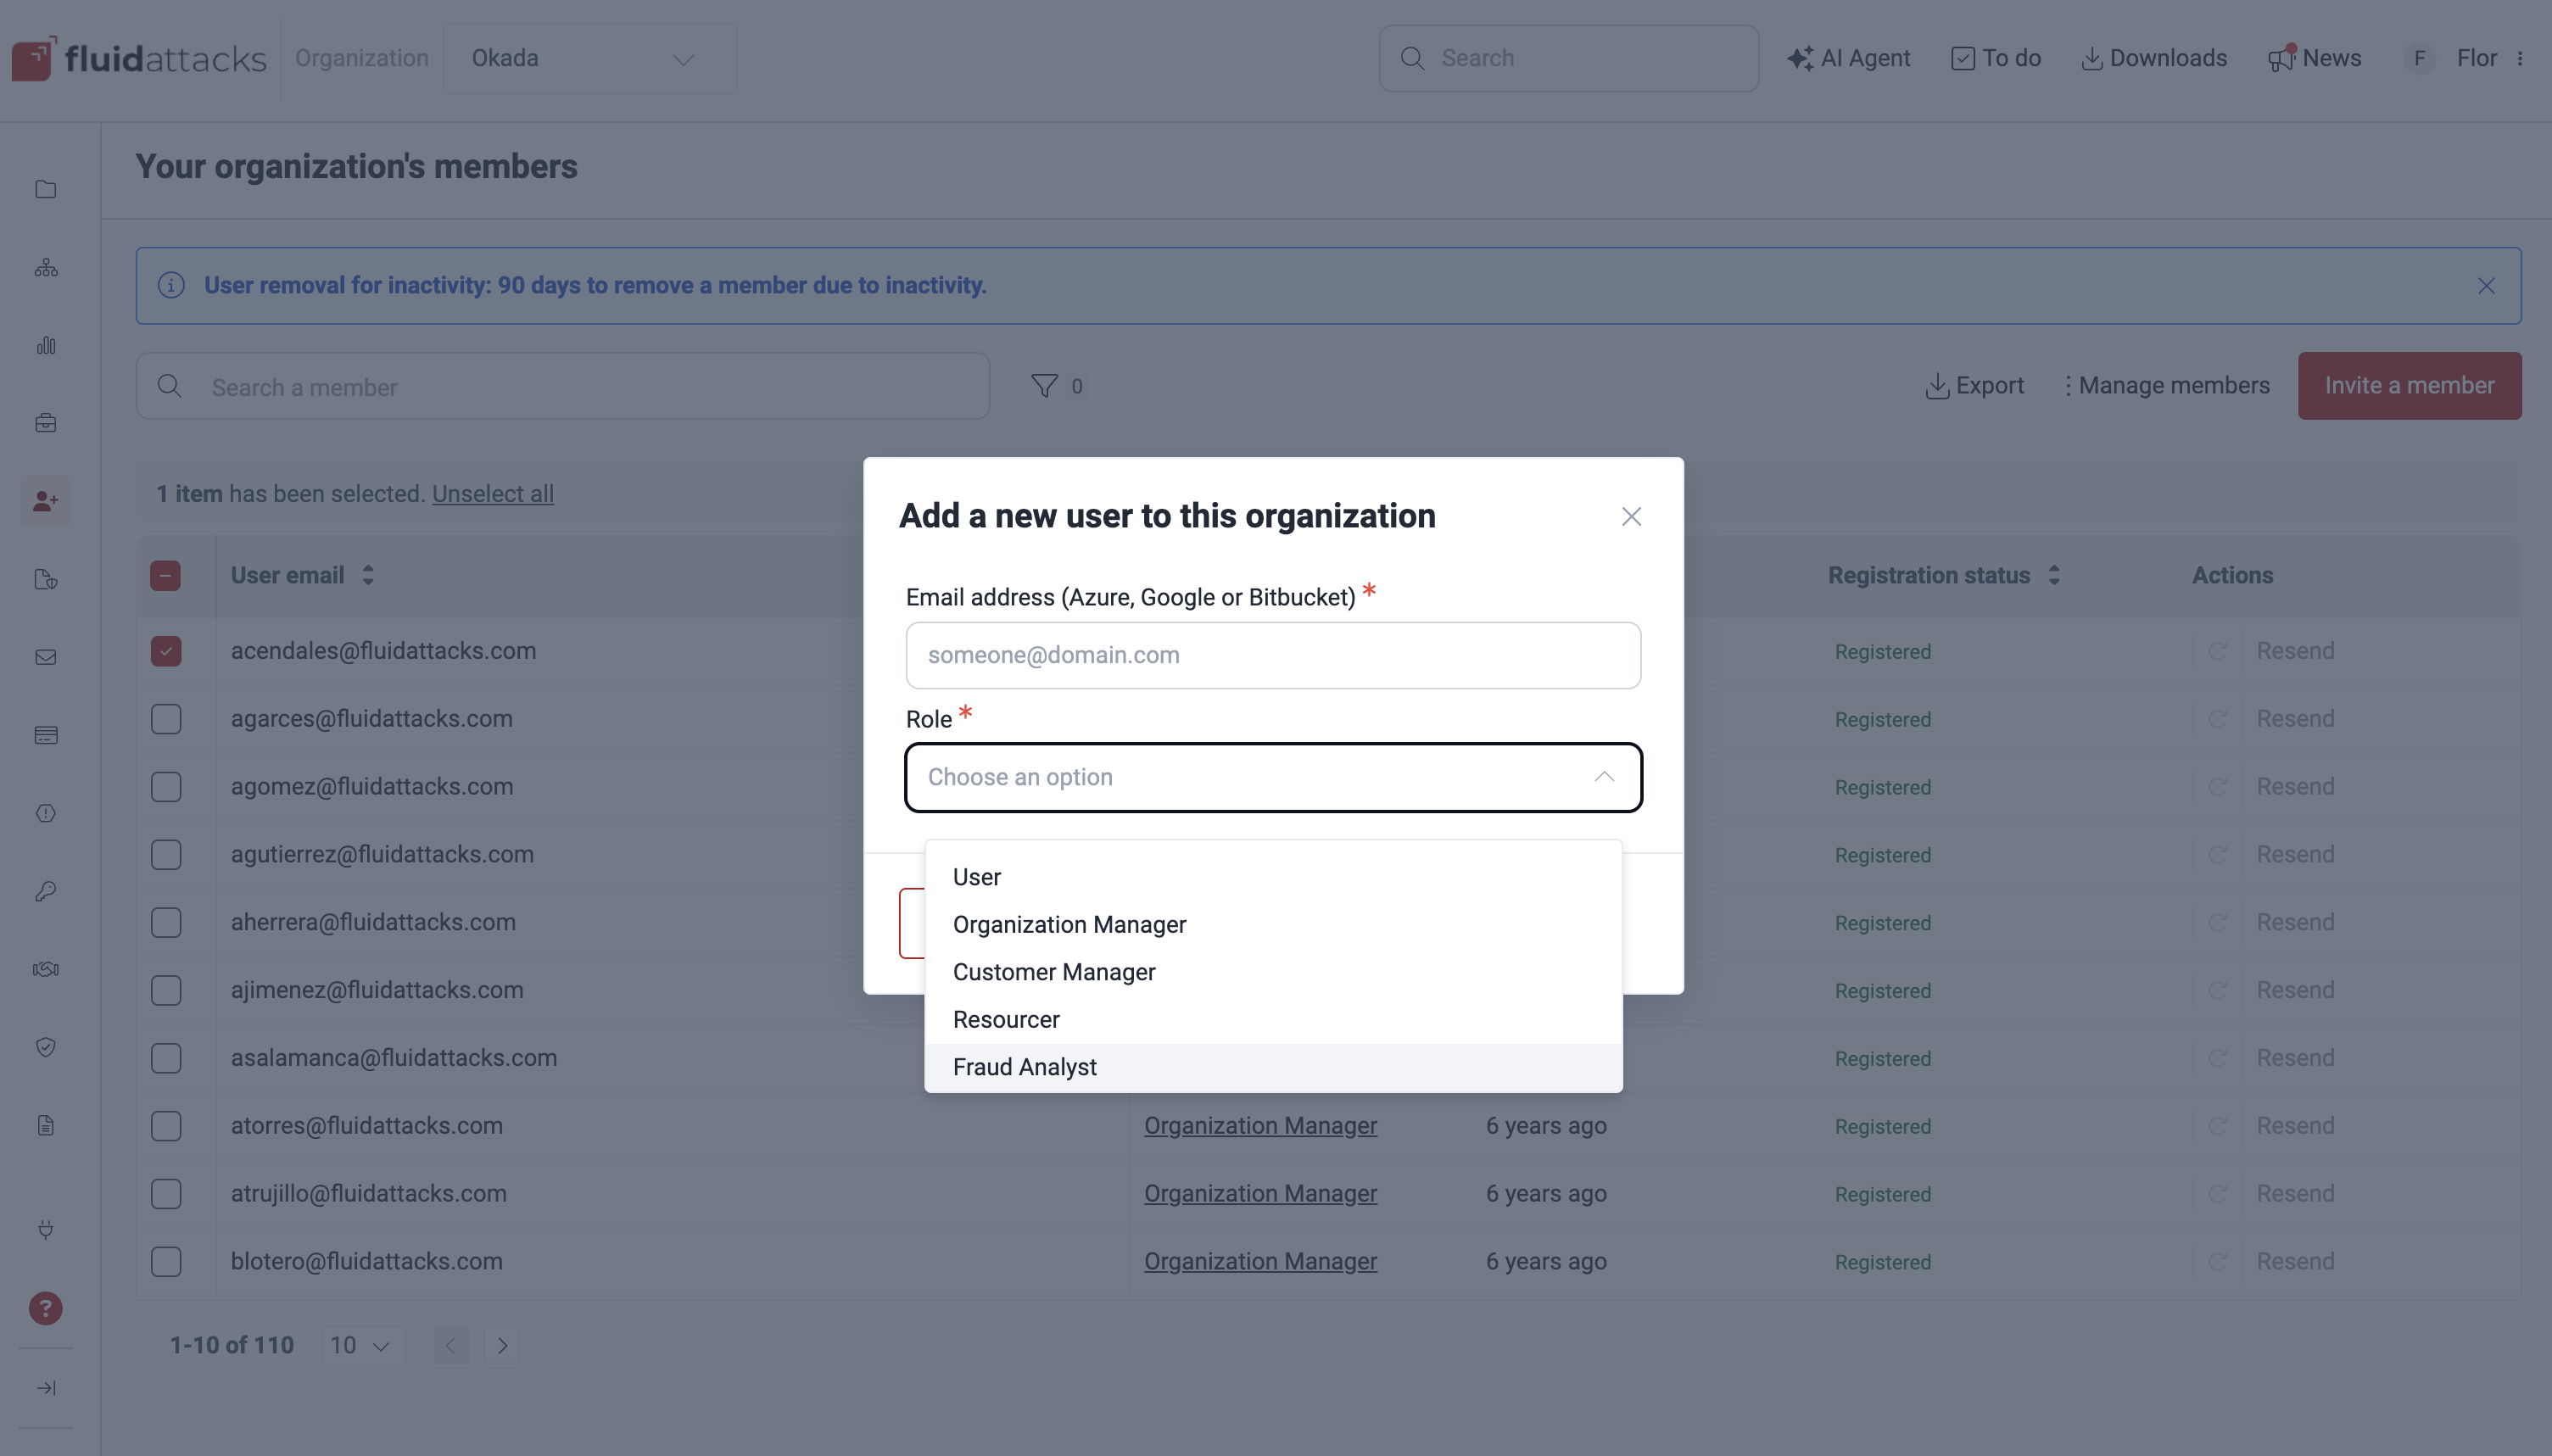Screen dimensions: 2552x1456
Task: Click the Export button
Action: 1975,385
